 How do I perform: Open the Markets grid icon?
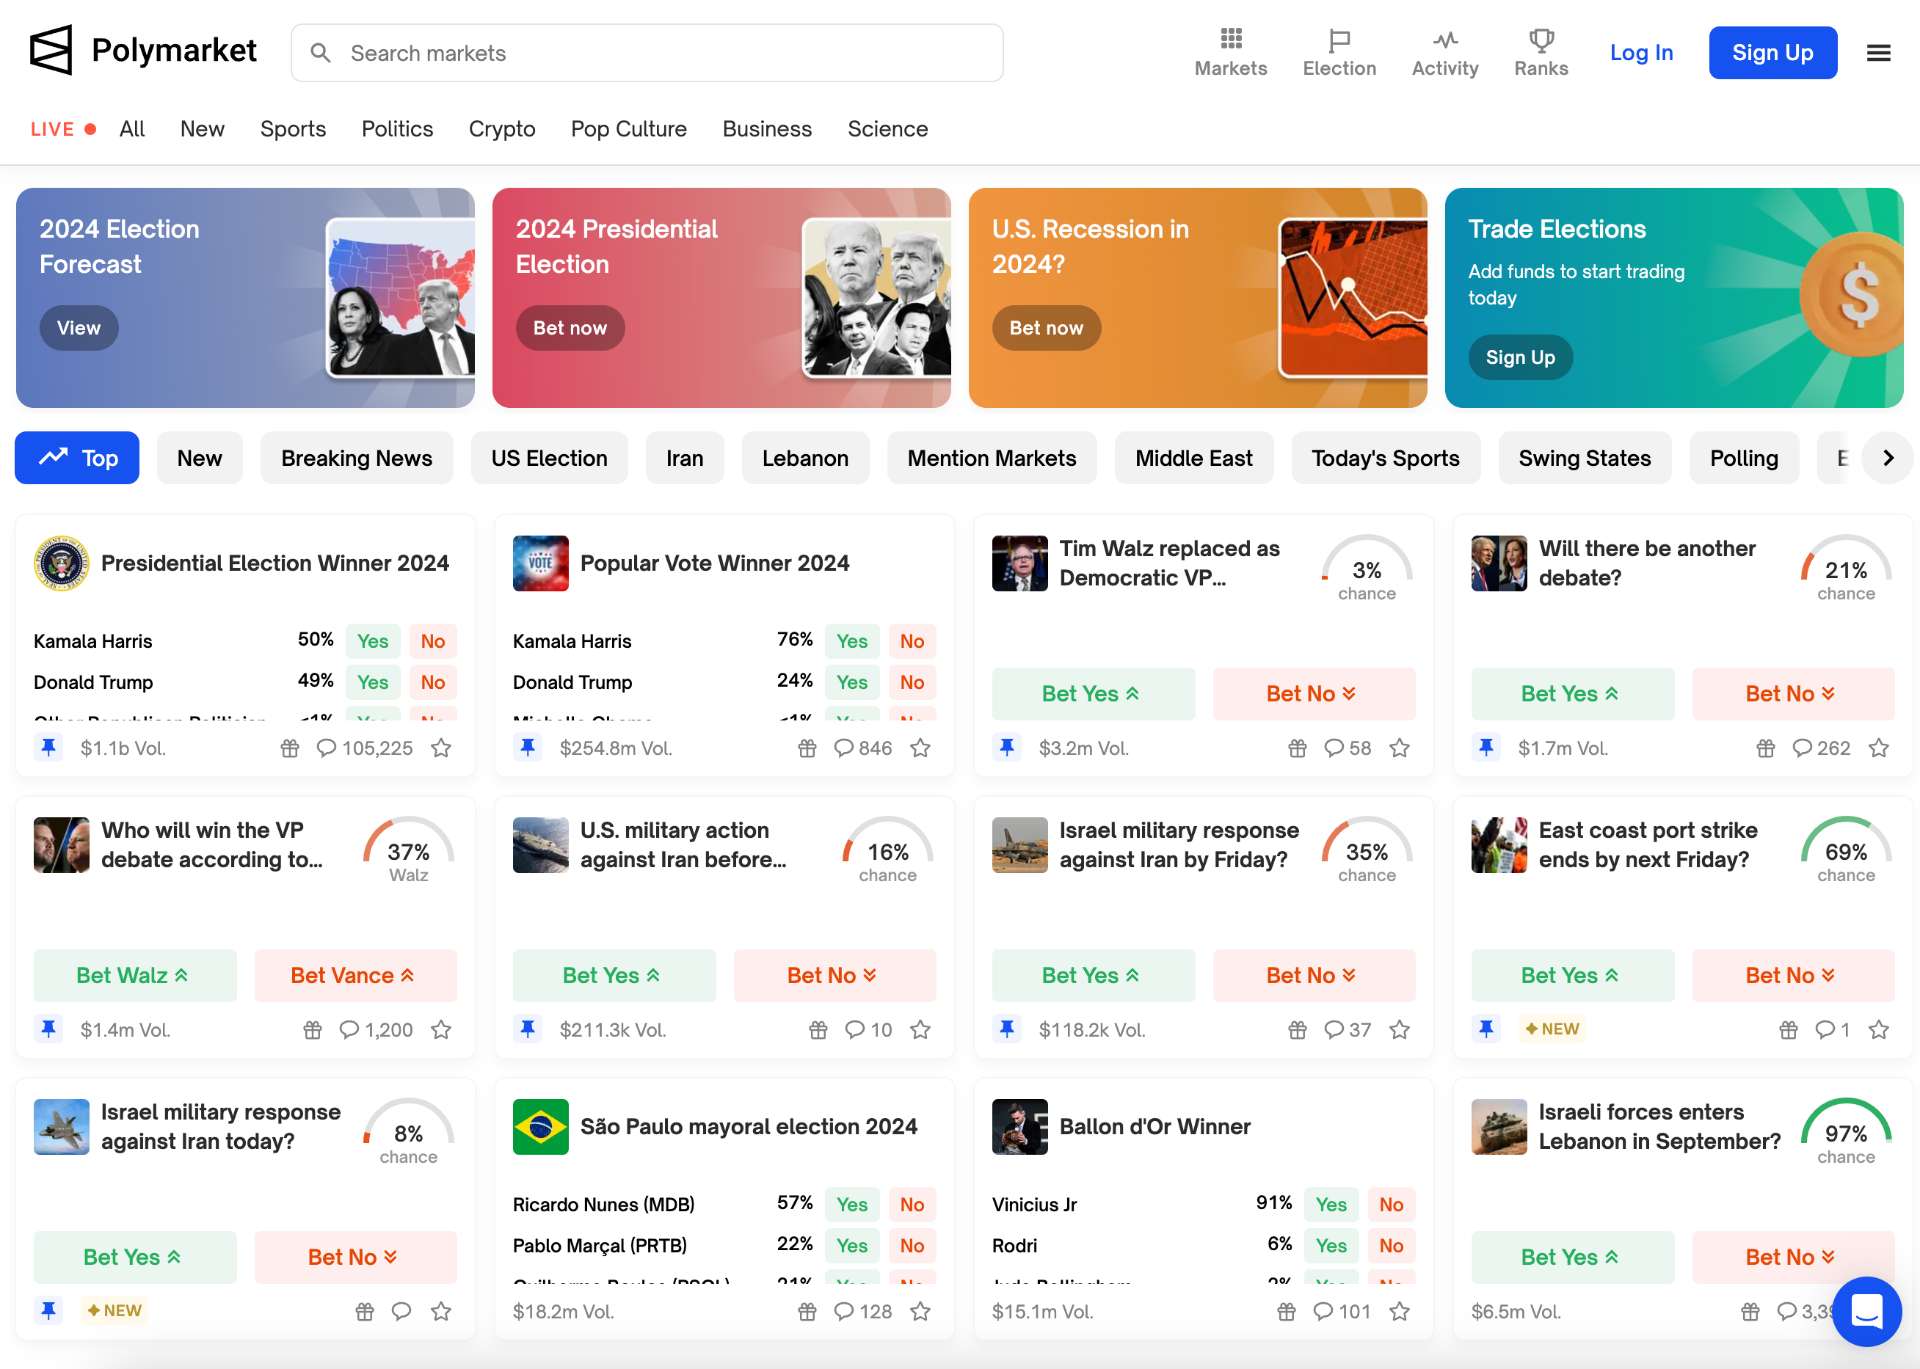1231,39
